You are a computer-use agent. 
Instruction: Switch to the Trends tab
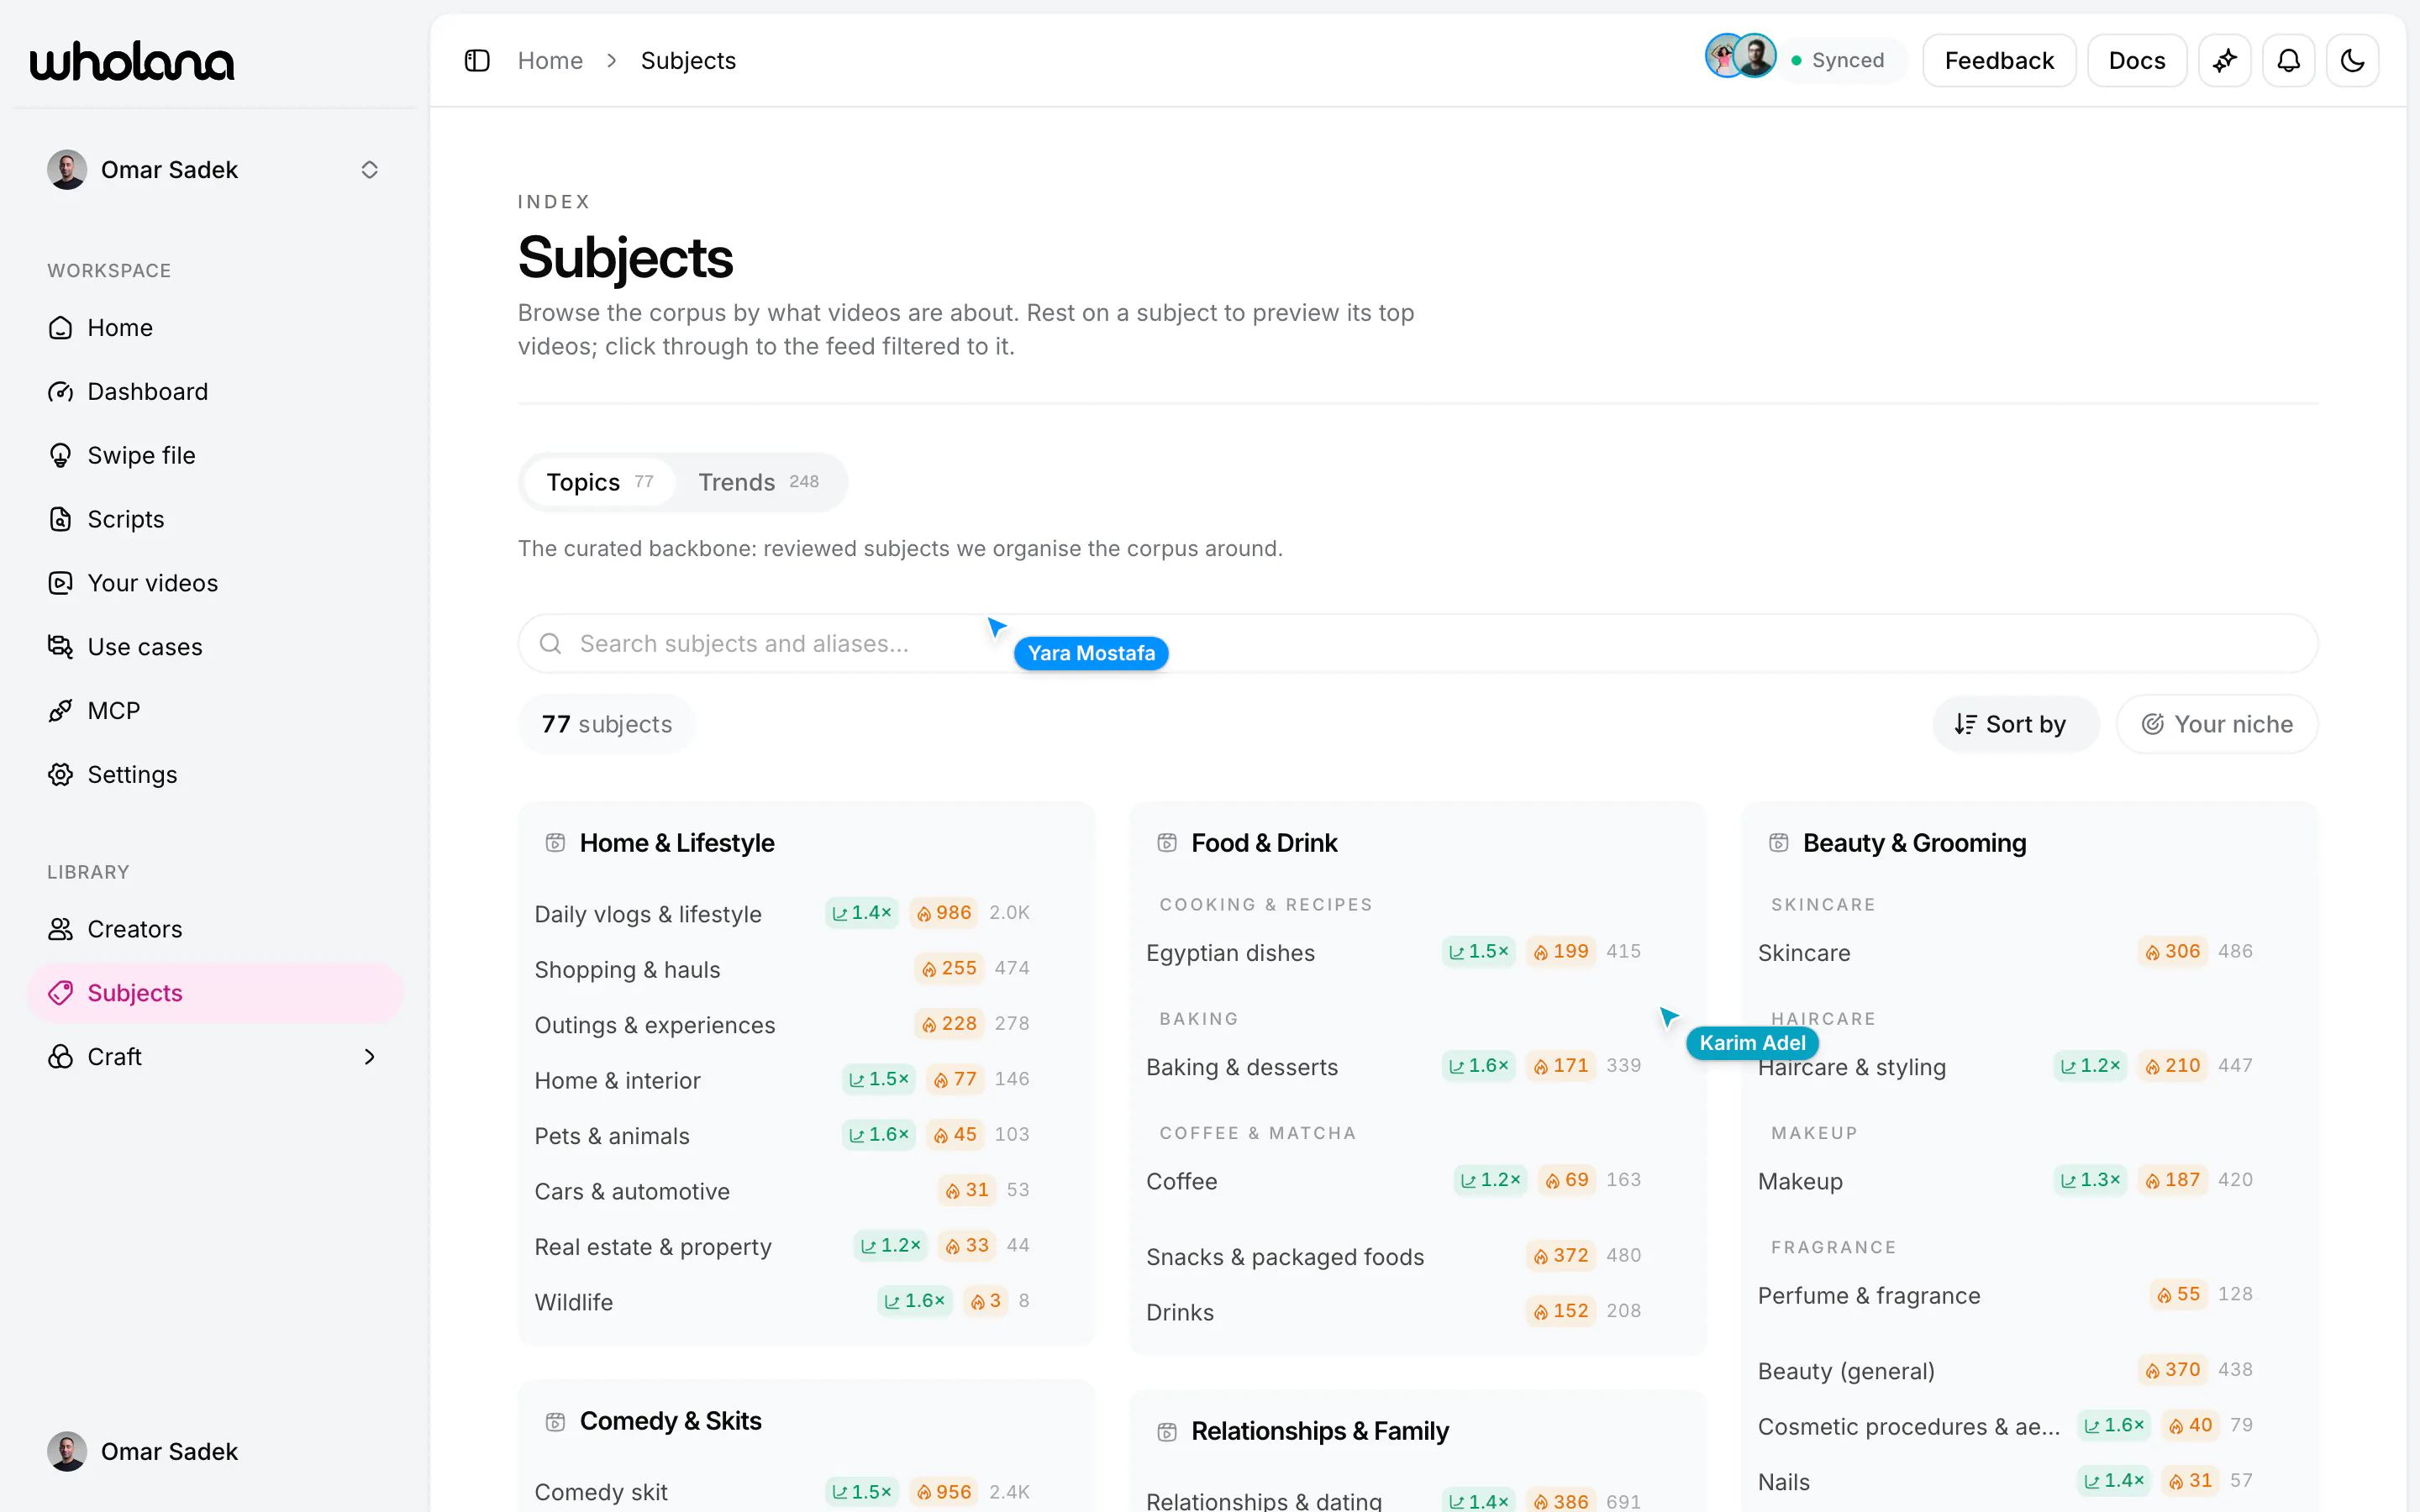click(758, 482)
